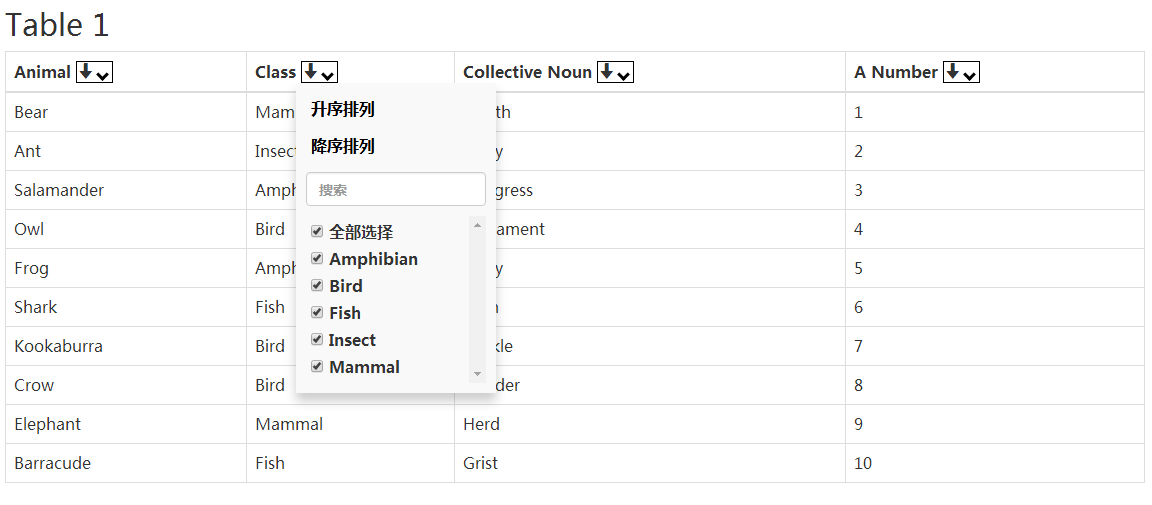Toggle the Fish filter checkbox

[317, 312]
